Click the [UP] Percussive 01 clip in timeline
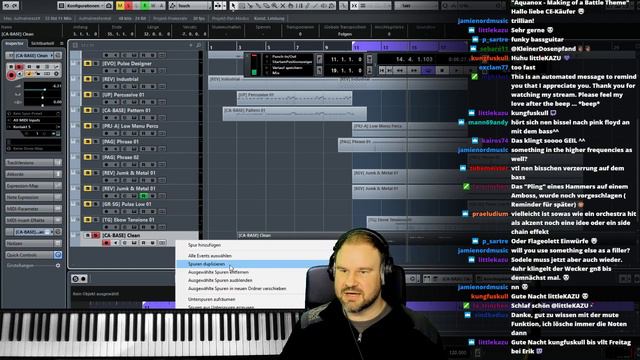The image size is (640, 360). coord(294,98)
